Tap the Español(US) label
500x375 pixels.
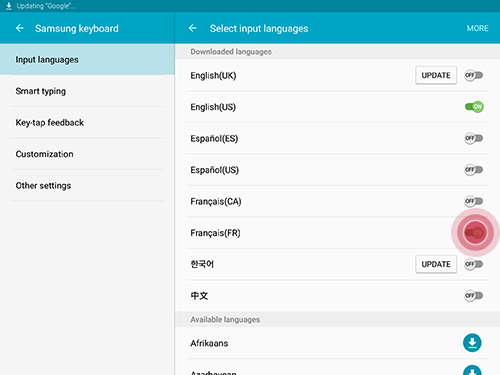point(215,170)
